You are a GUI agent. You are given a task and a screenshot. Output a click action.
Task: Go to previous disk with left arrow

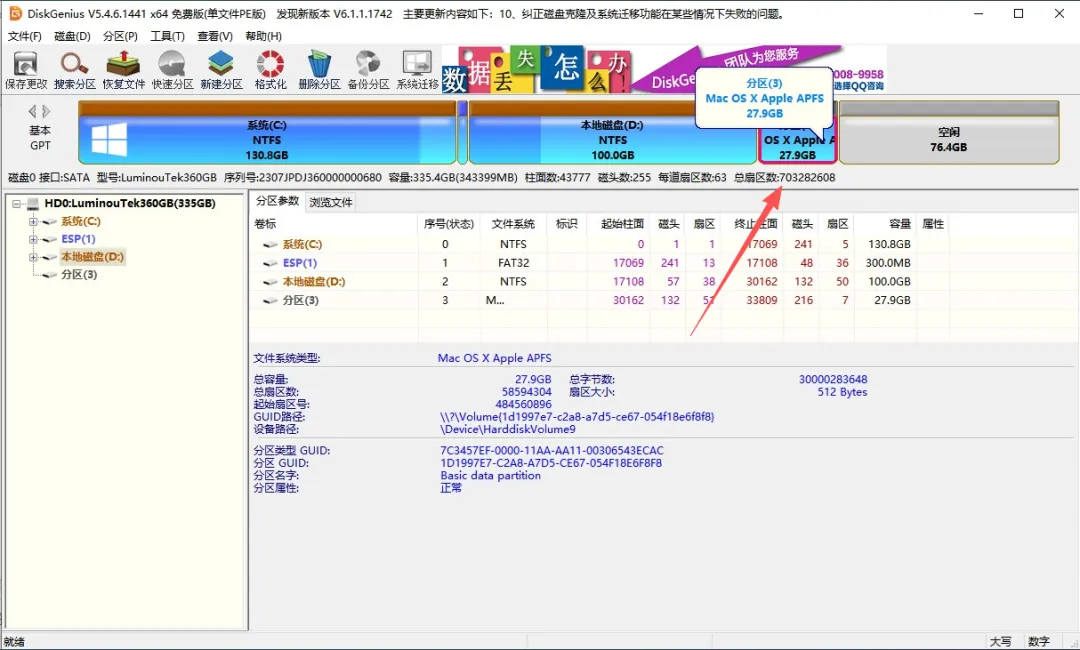point(32,111)
